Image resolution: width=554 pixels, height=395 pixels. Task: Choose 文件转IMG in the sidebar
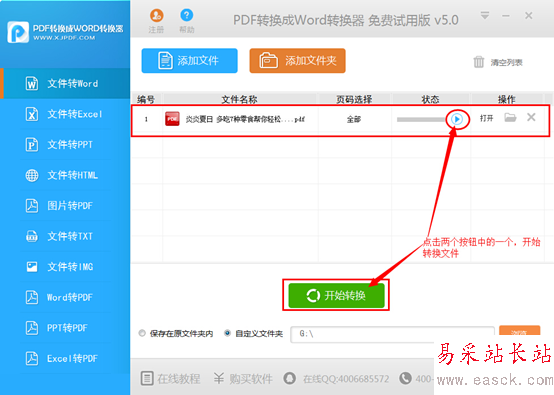[65, 267]
